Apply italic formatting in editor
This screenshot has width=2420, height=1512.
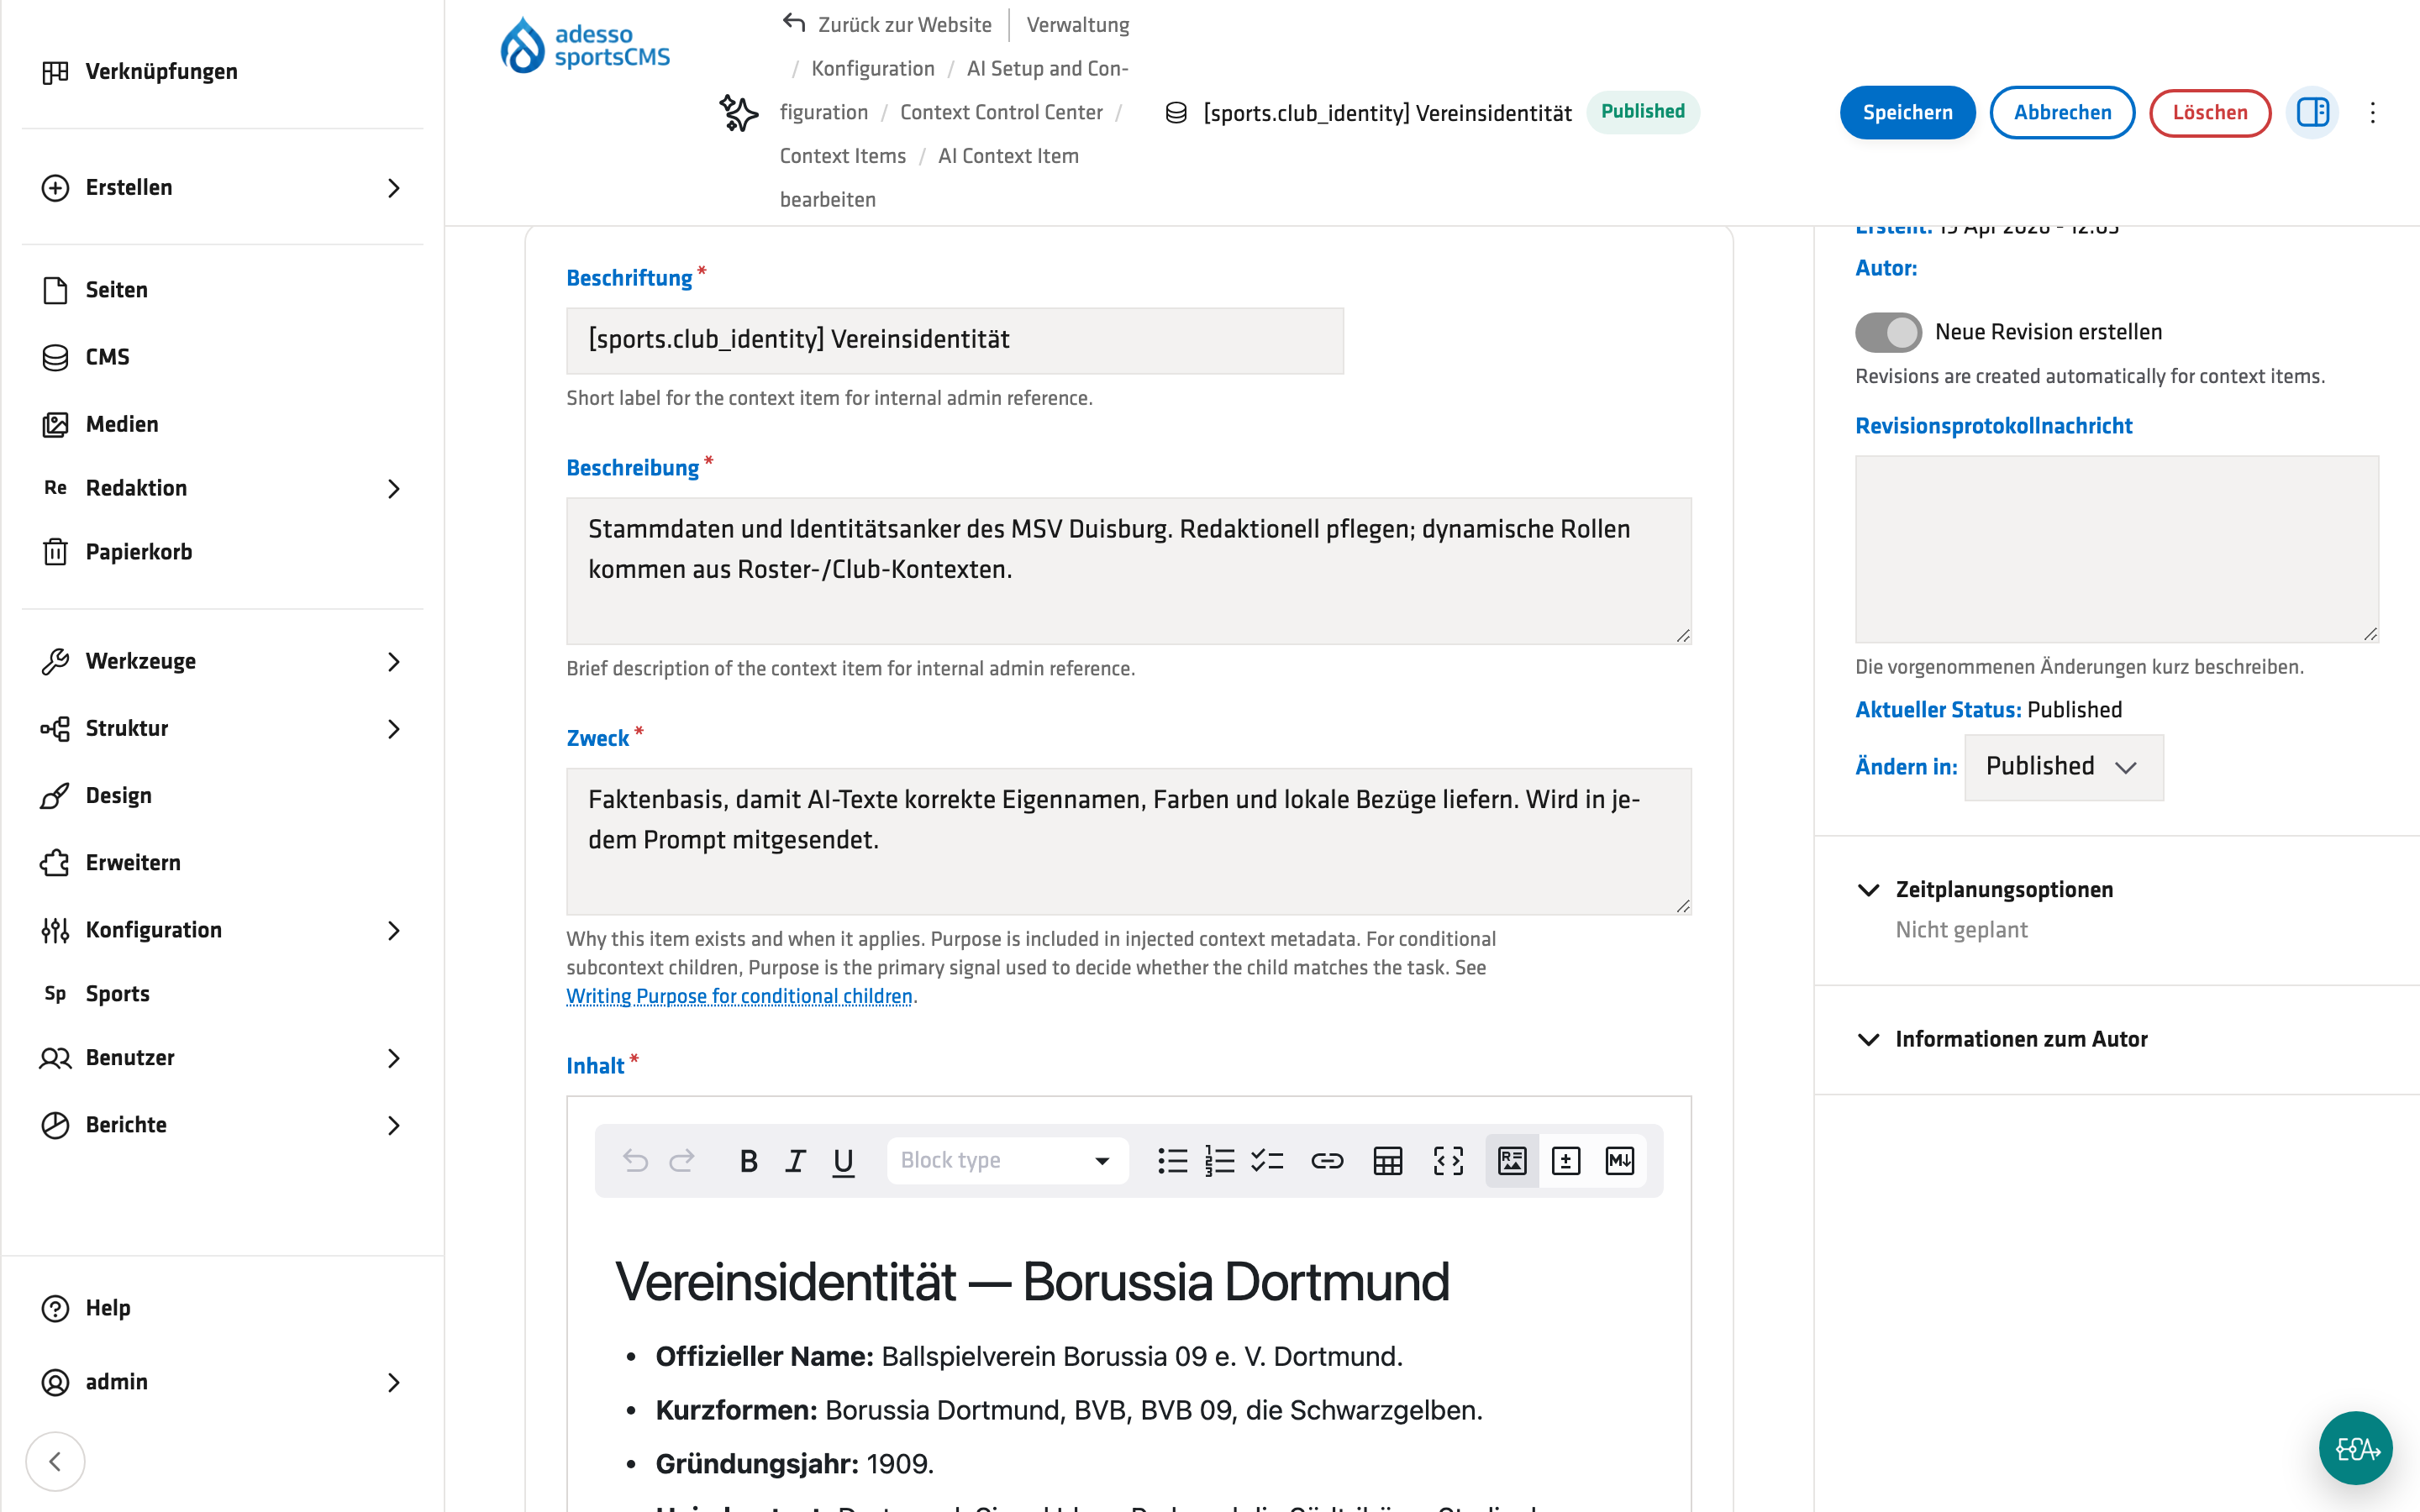tap(796, 1161)
